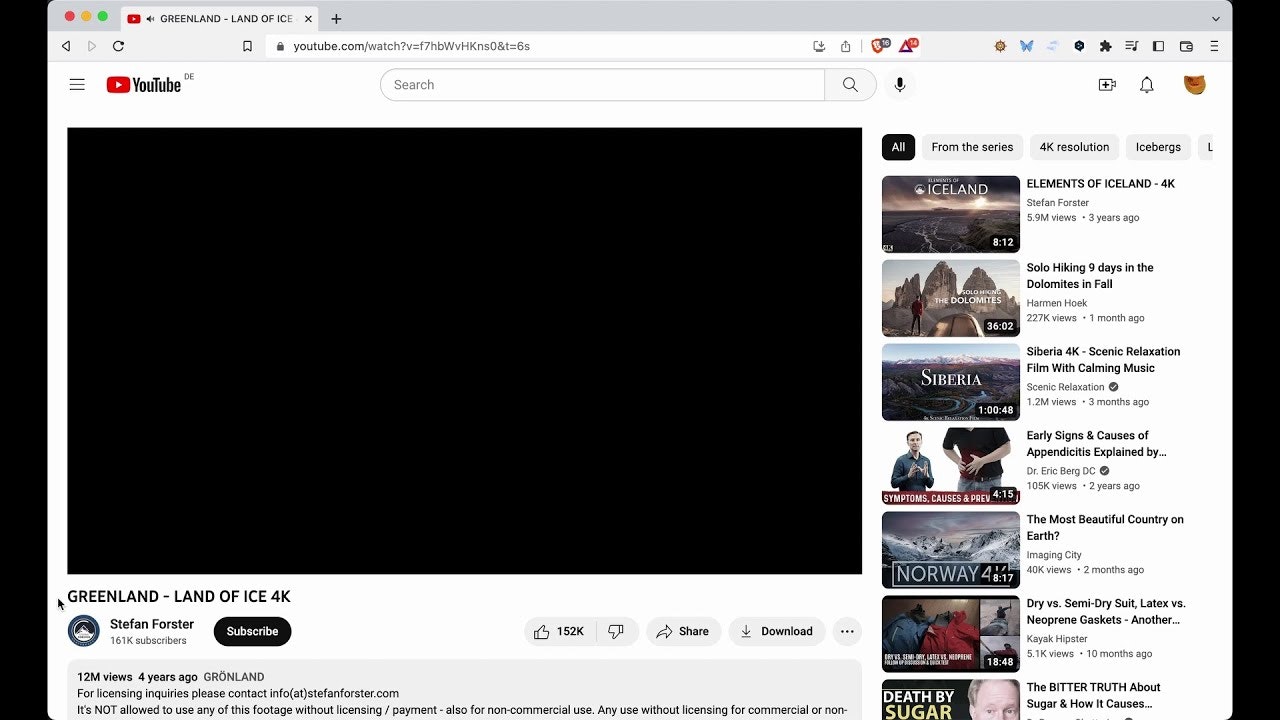Open Stefan Forster channel avatar
The image size is (1280, 720).
point(84,631)
